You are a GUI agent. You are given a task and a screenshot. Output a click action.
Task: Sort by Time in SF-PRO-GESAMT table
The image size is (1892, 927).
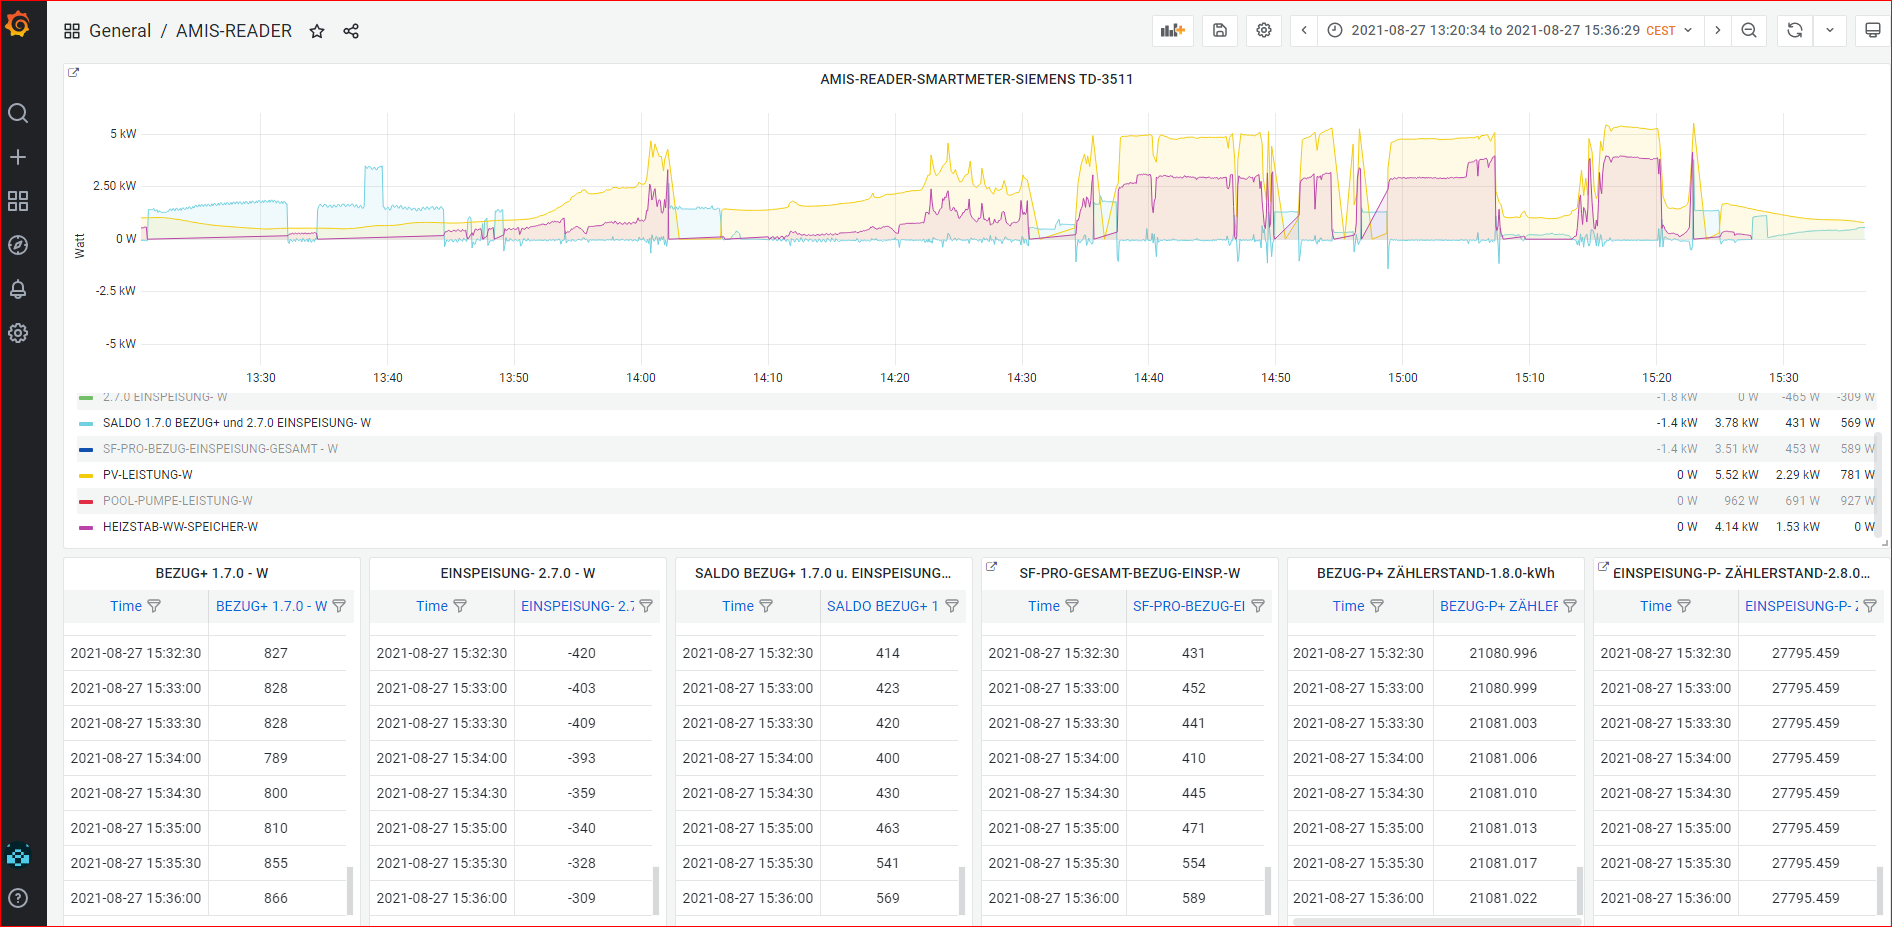point(1044,606)
